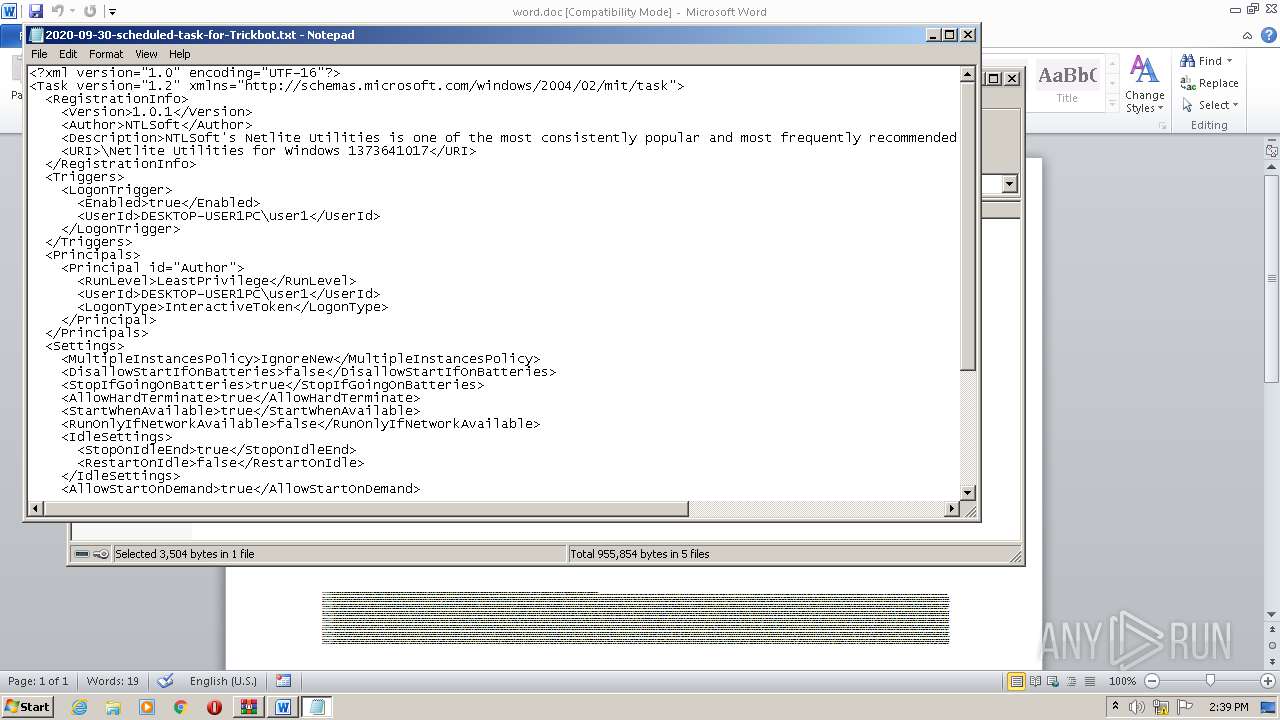Open Google Chrome from taskbar
The image size is (1280, 720).
[180, 707]
